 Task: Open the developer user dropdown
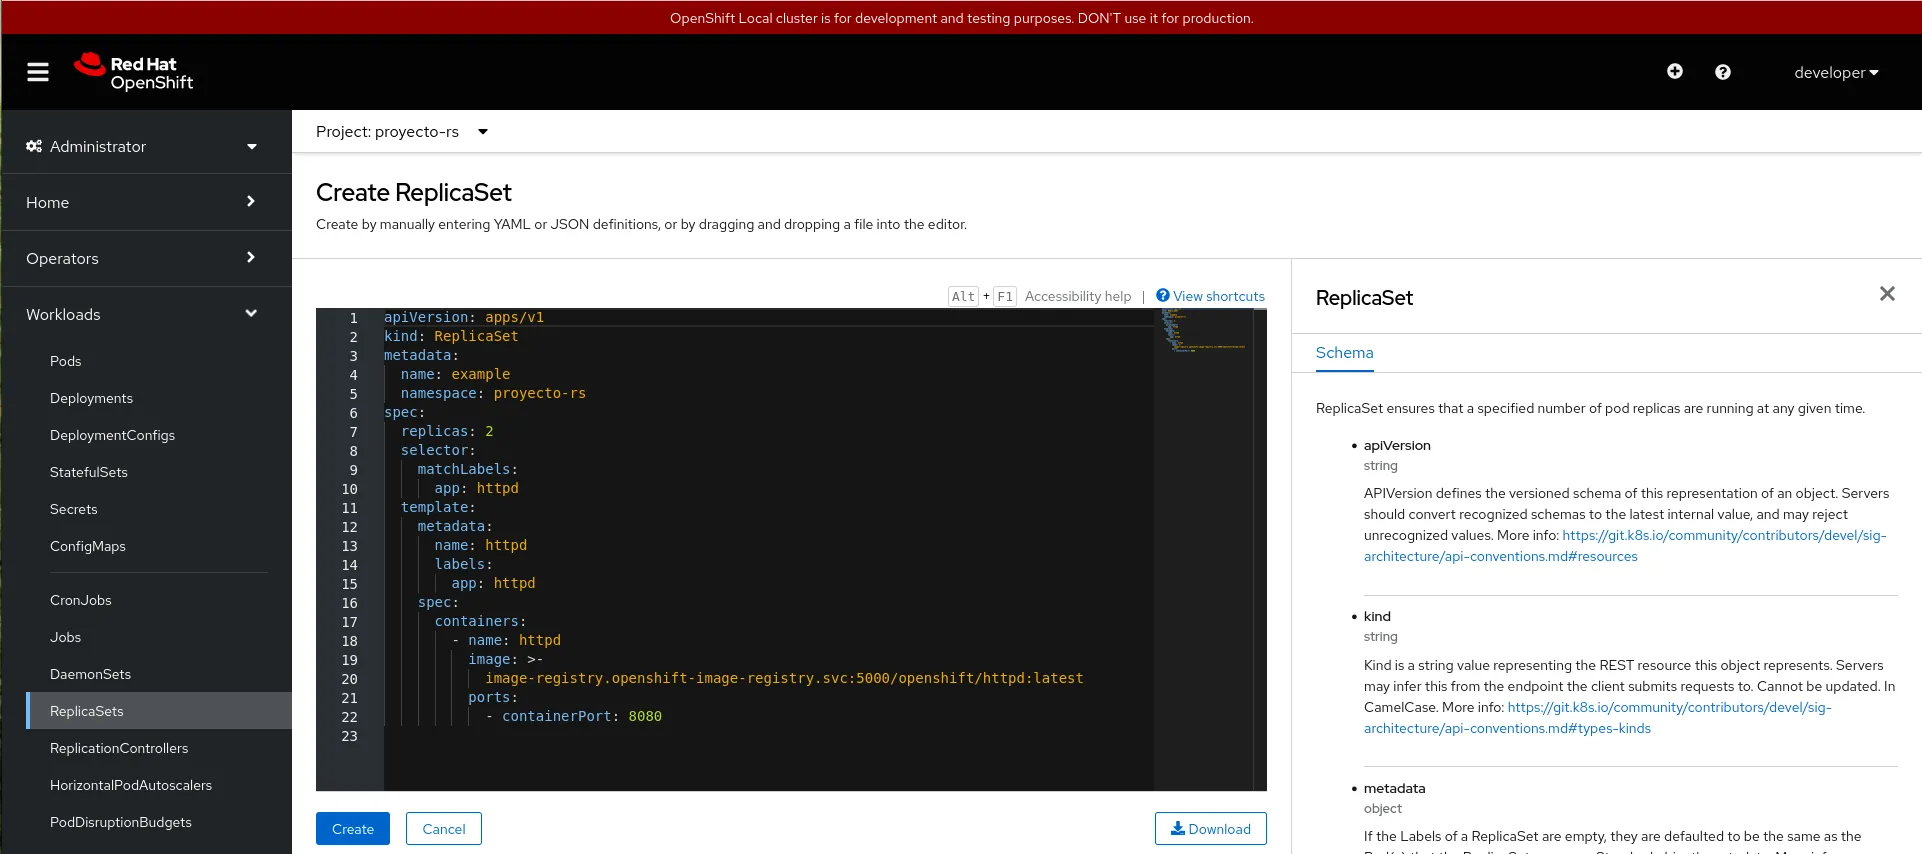click(x=1836, y=72)
